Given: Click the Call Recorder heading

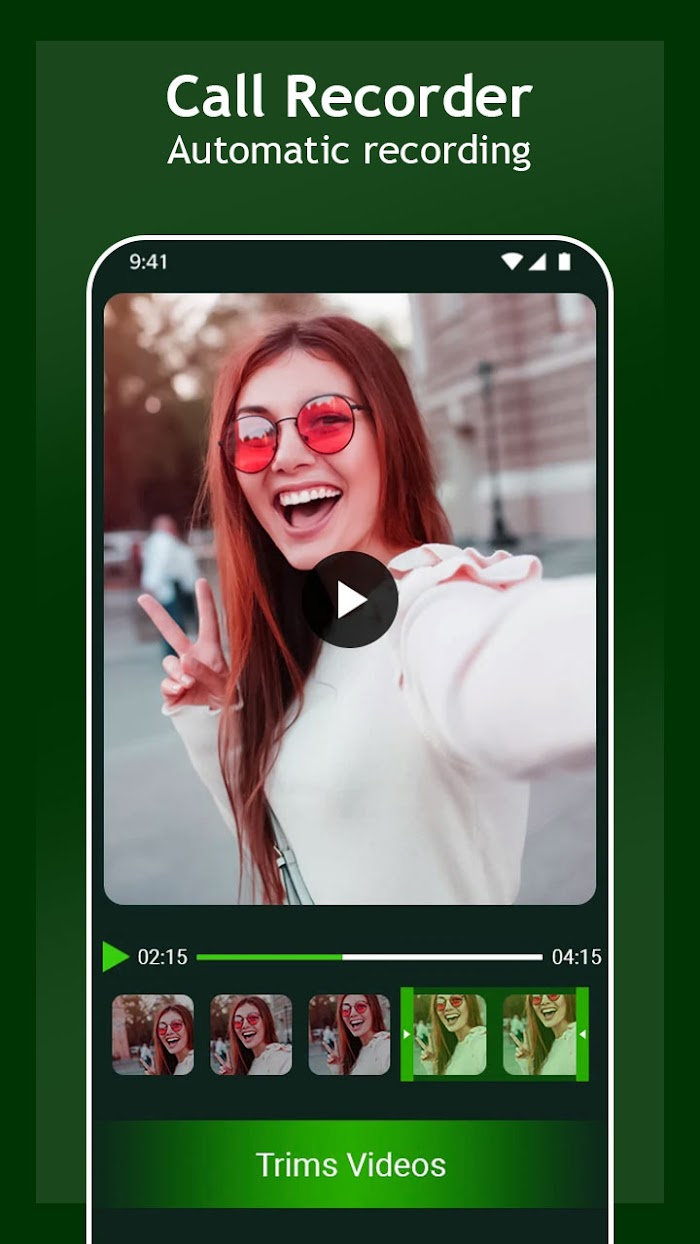Looking at the screenshot, I should click(349, 97).
